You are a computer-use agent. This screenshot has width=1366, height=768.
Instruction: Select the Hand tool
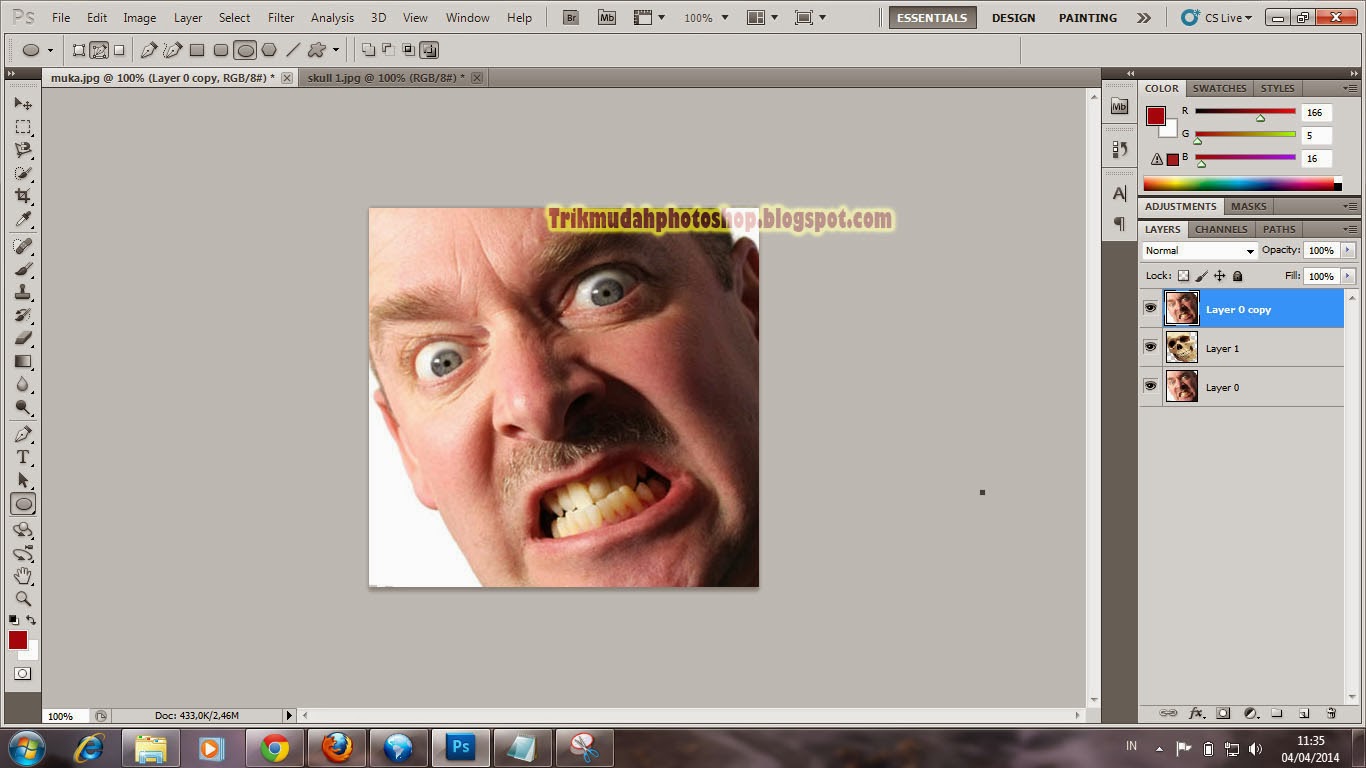coord(23,576)
